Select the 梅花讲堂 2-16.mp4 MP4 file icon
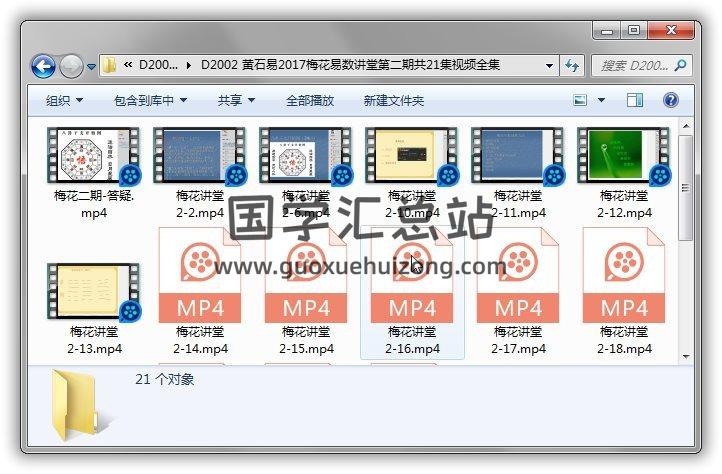The height and width of the screenshot is (474, 722). click(412, 275)
